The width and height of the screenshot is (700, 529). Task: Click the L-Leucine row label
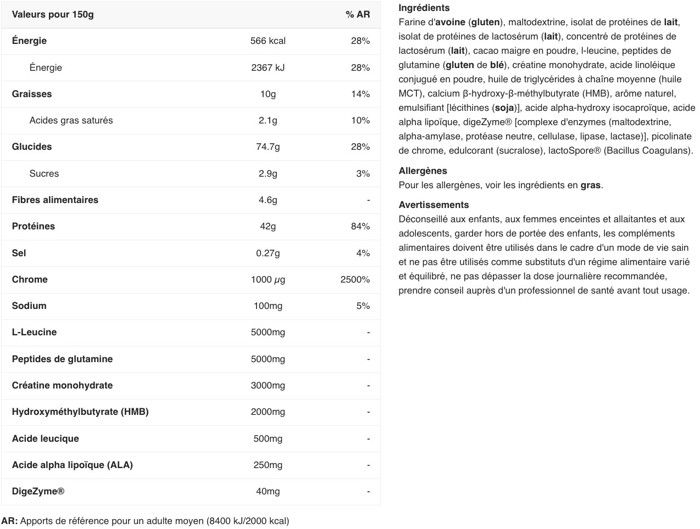coord(36,332)
